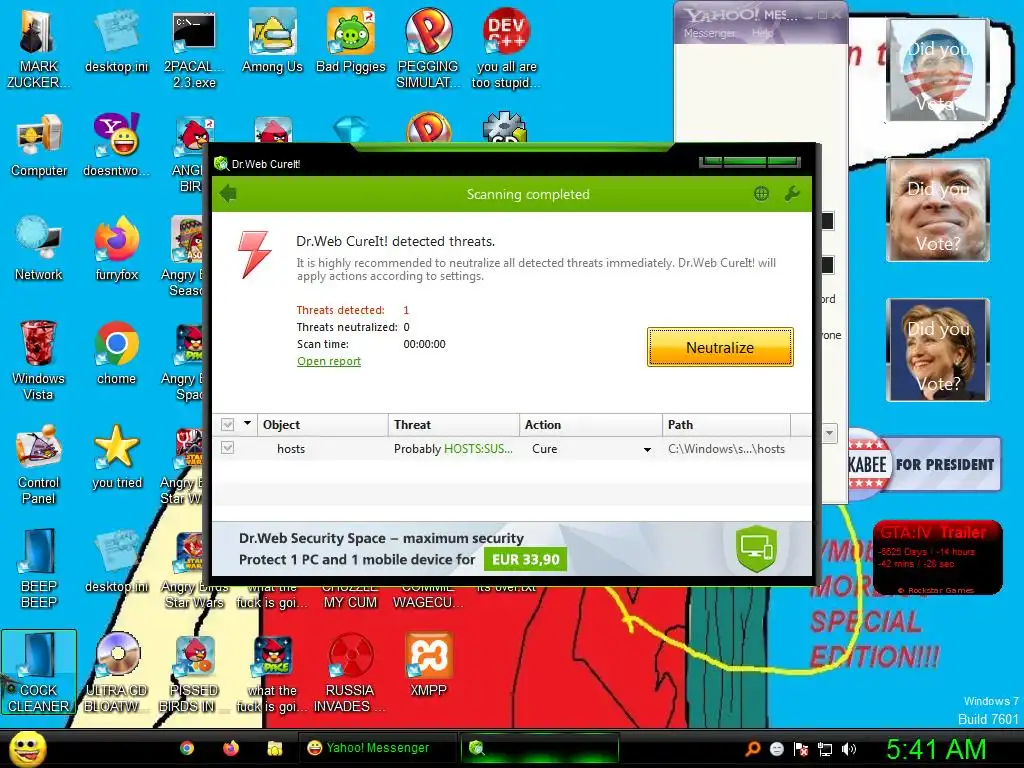Viewport: 1024px width, 768px height.
Task: Click the Action column header
Action: coord(590,424)
